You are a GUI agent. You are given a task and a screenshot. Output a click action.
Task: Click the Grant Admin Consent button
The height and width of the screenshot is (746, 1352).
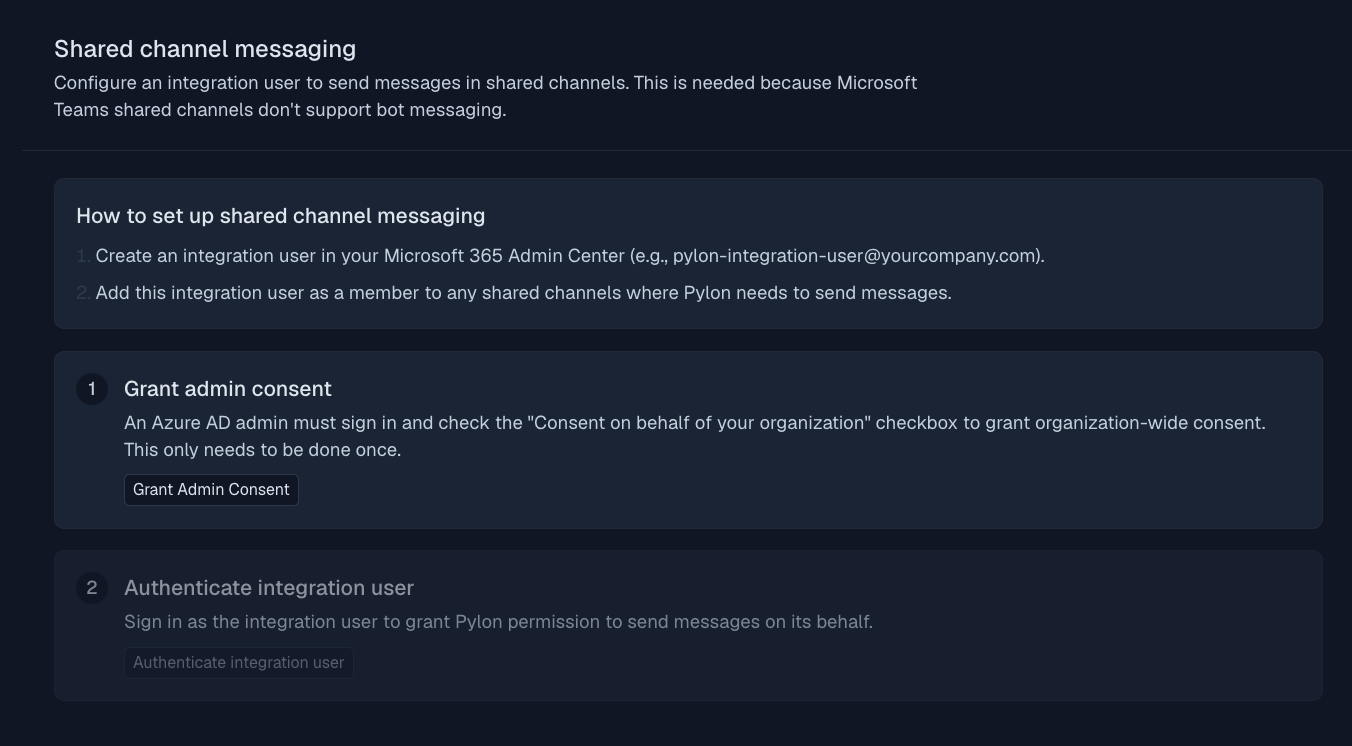point(211,490)
